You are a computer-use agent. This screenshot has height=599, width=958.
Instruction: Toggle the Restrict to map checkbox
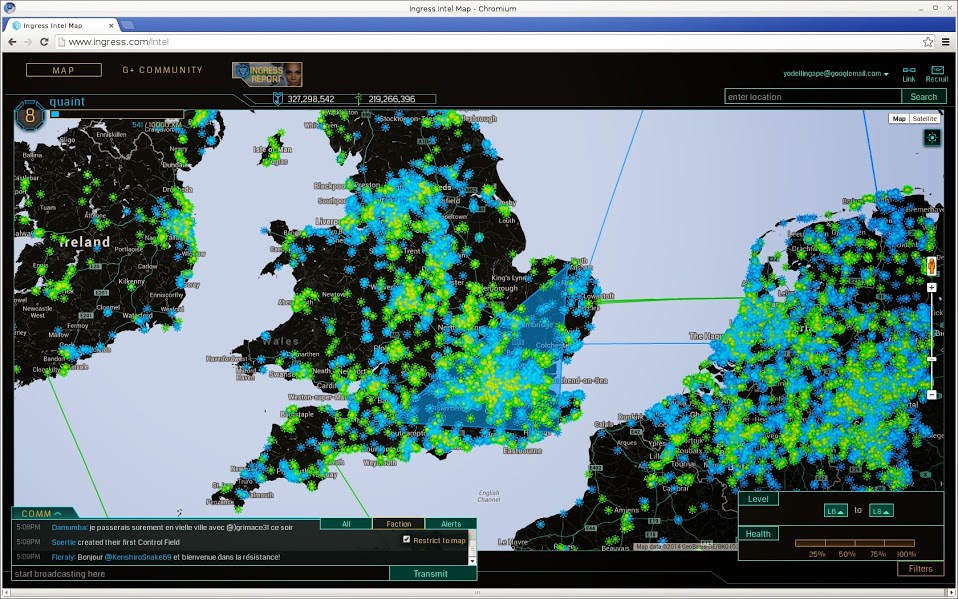click(x=406, y=540)
